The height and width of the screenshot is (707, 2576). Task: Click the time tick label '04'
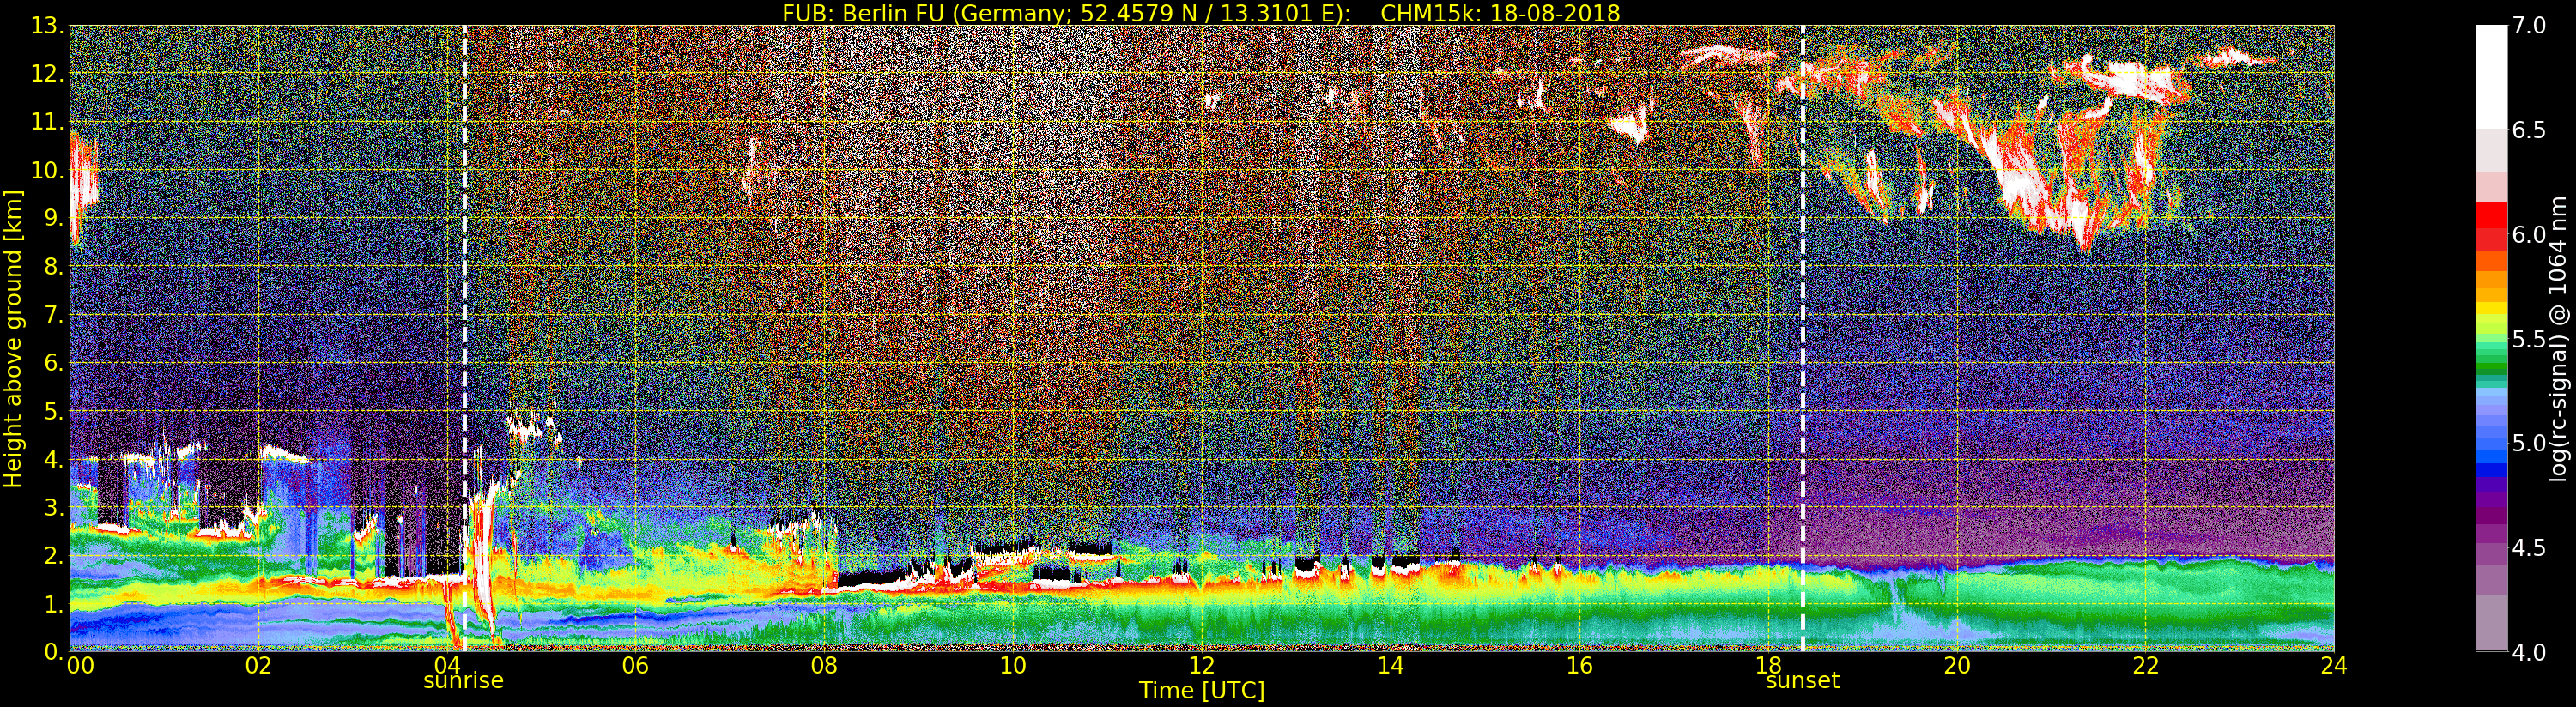click(x=447, y=665)
